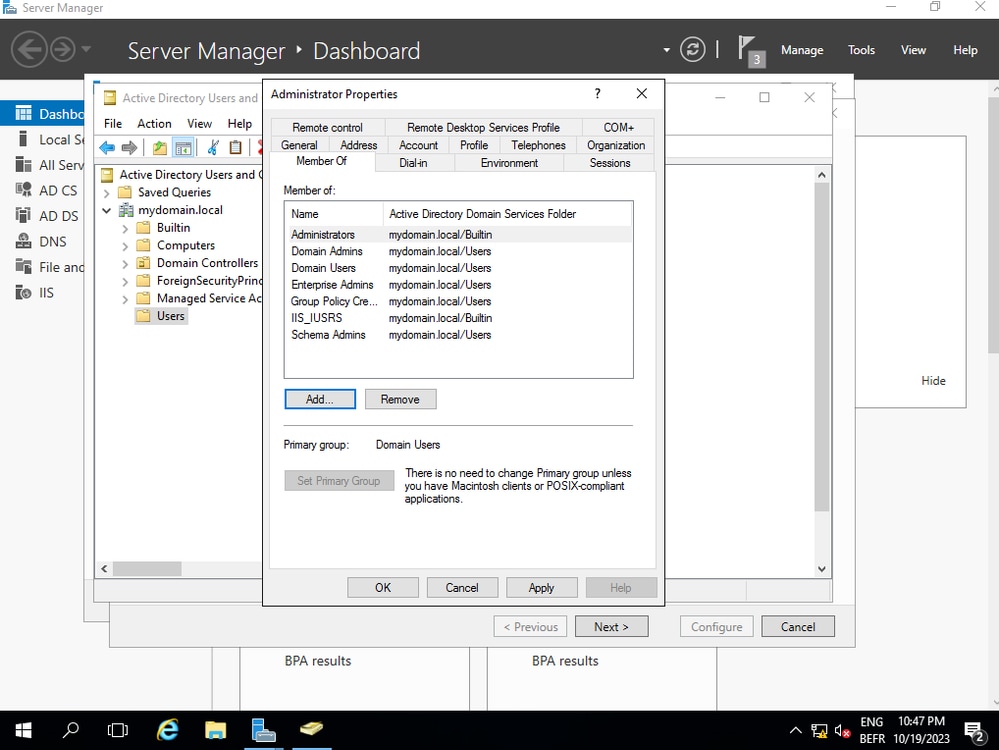Expand the Builtin tree node

click(126, 228)
